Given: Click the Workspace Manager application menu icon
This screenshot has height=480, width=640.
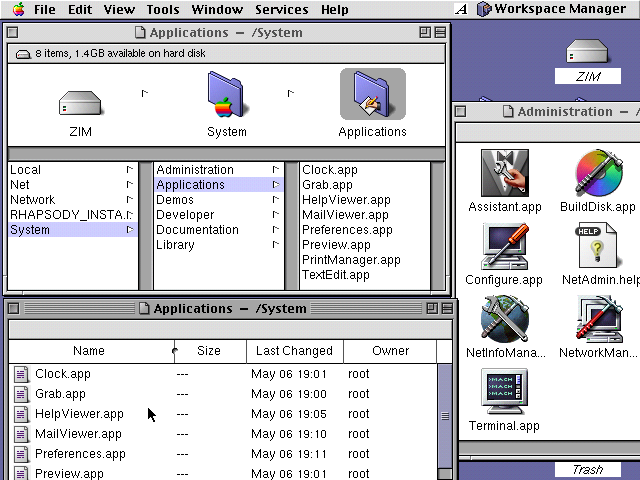Looking at the screenshot, I should coord(484,9).
